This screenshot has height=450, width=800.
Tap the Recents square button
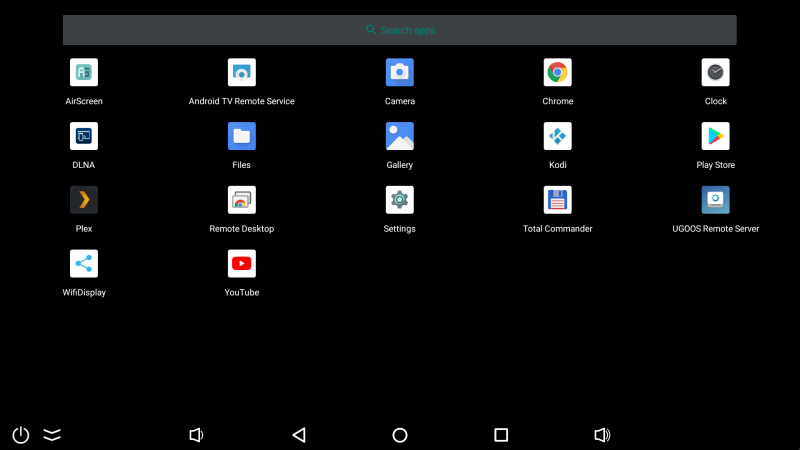[x=501, y=435]
